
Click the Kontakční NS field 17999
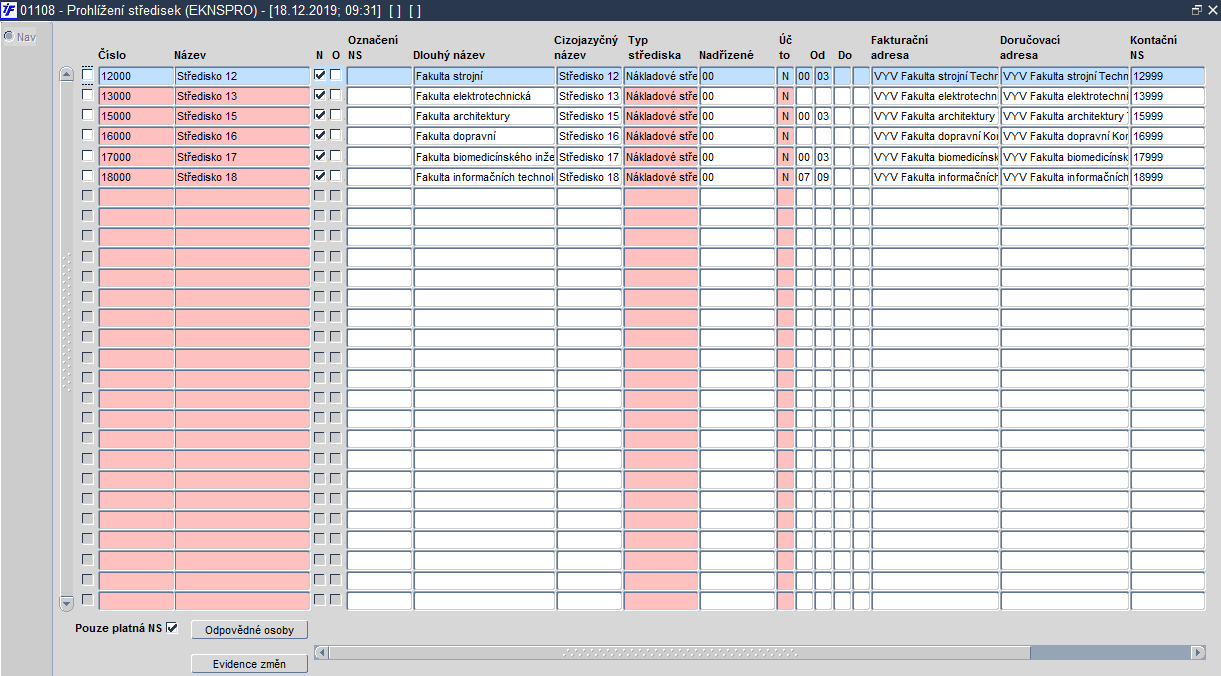(1168, 157)
